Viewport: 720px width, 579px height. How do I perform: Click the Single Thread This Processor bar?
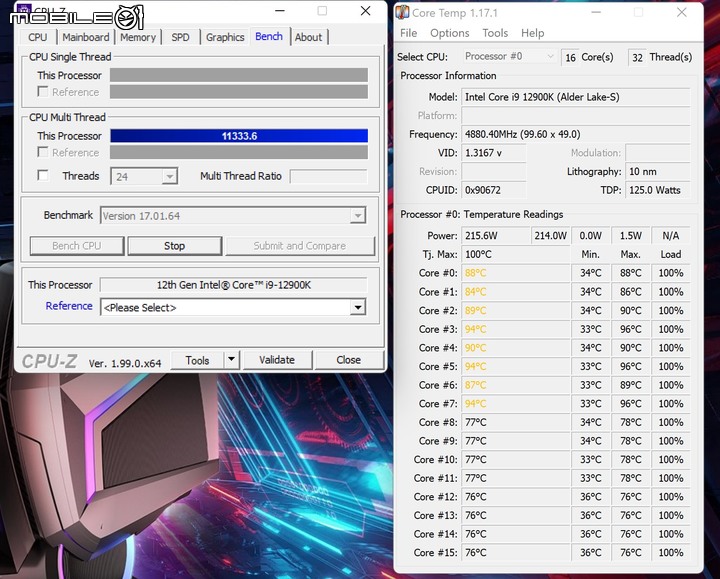[239, 75]
